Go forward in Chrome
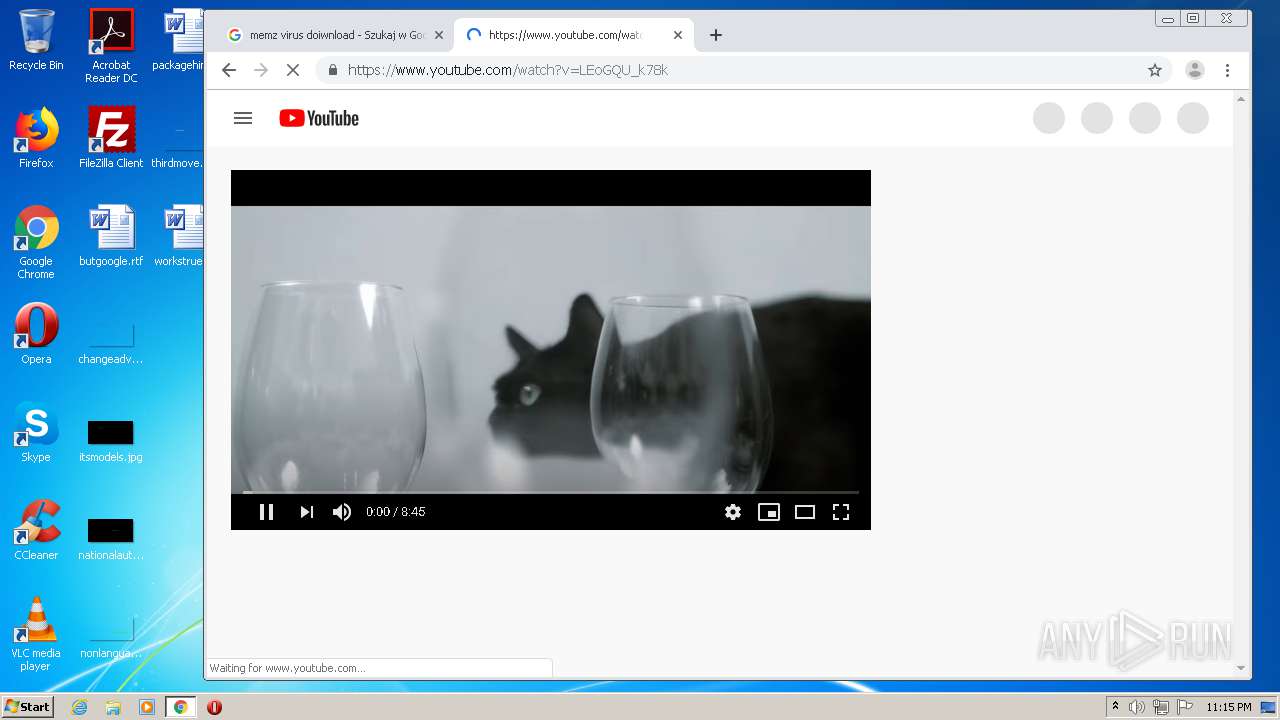 tap(261, 70)
